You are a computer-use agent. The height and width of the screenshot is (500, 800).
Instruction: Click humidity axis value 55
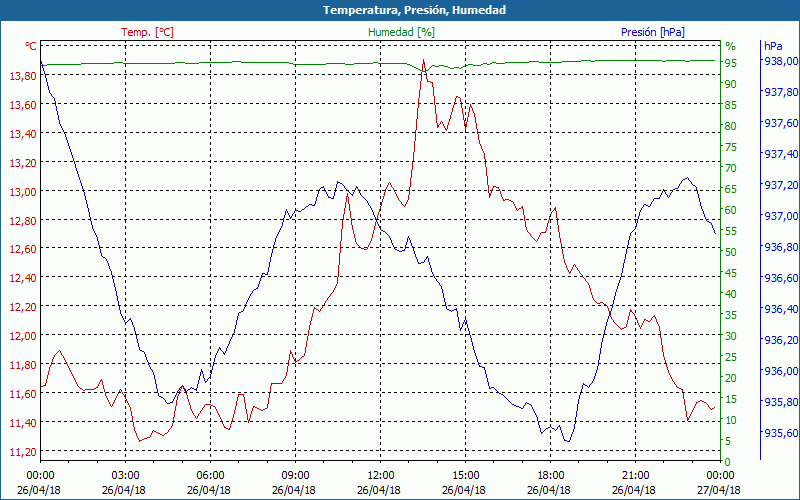point(731,231)
